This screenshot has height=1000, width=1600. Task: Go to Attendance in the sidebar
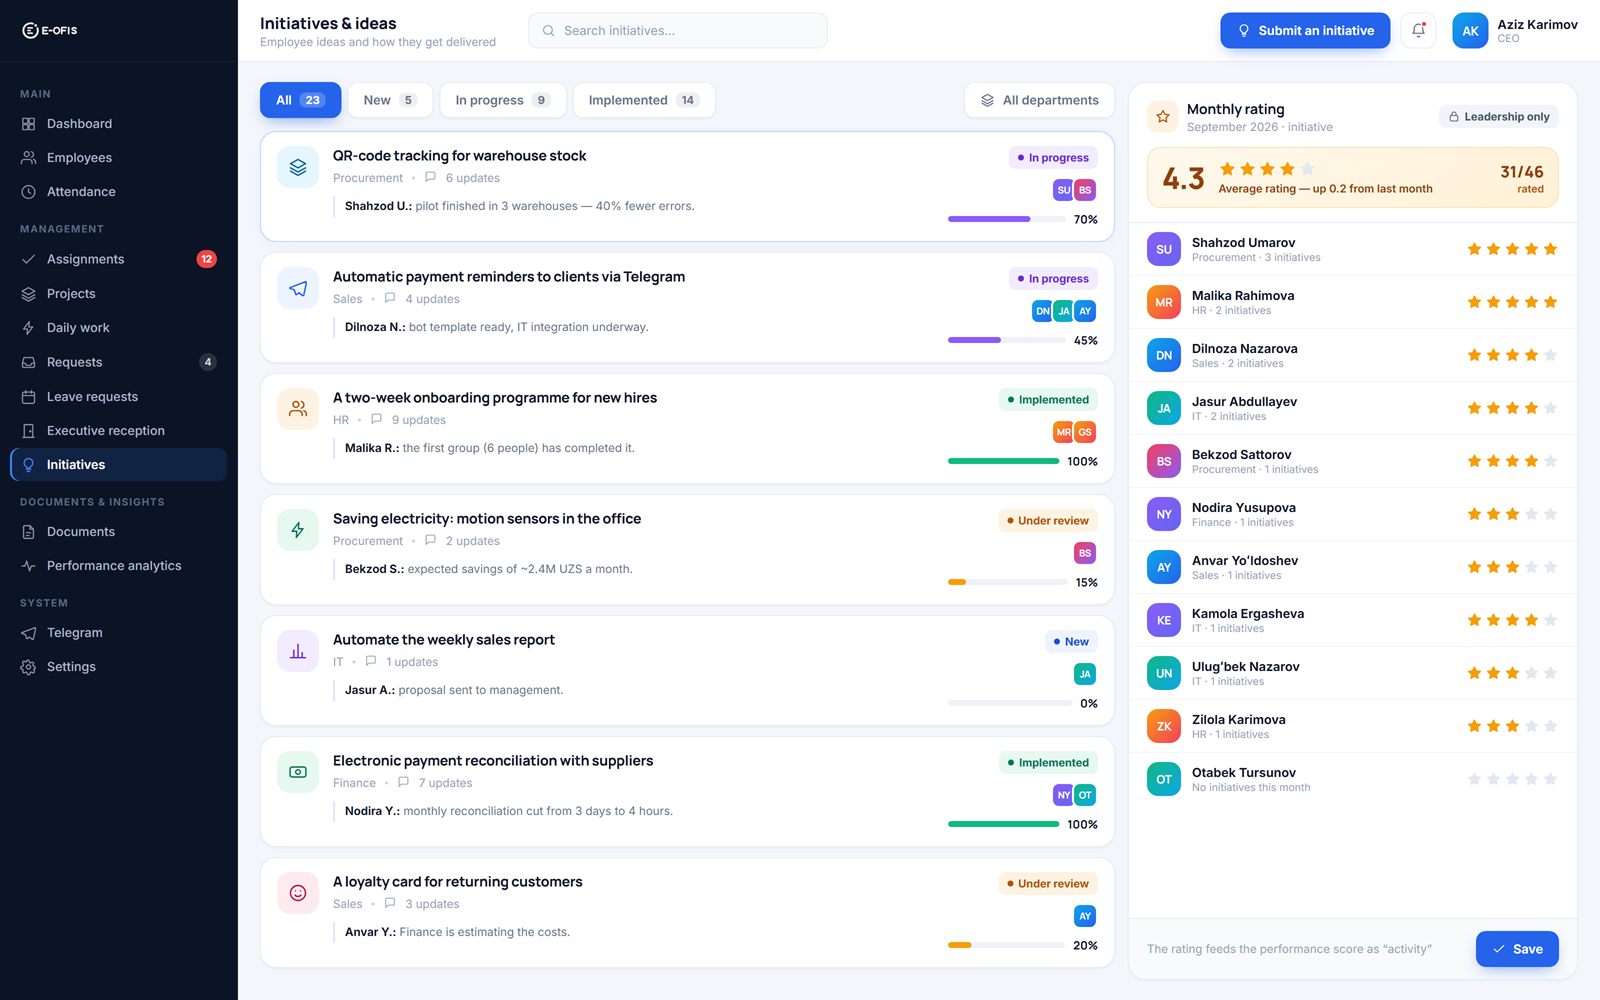[119, 192]
